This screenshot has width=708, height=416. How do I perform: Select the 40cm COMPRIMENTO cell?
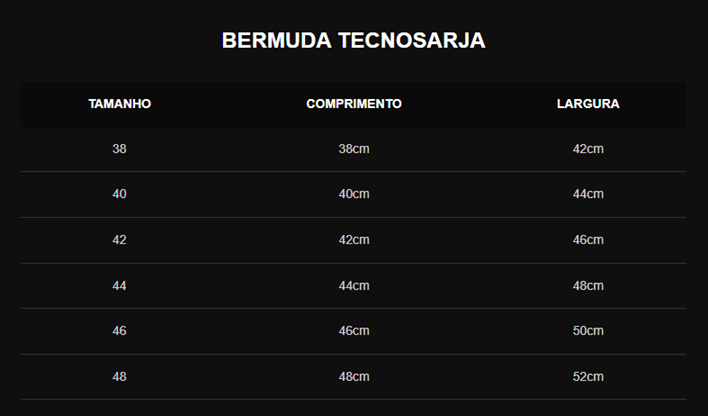click(354, 194)
